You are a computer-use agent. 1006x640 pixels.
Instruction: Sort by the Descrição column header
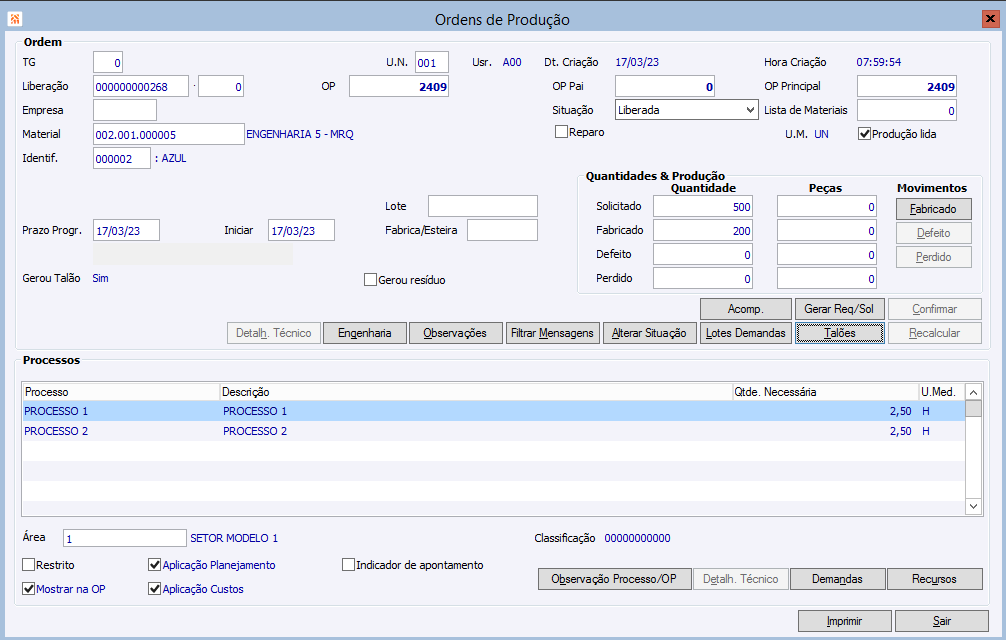[475, 392]
